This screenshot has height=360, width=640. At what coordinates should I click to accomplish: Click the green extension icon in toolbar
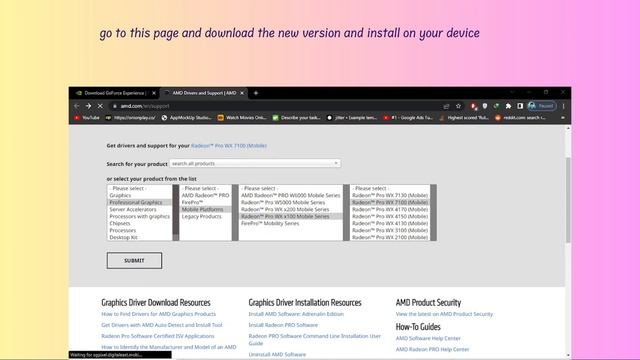pos(496,106)
